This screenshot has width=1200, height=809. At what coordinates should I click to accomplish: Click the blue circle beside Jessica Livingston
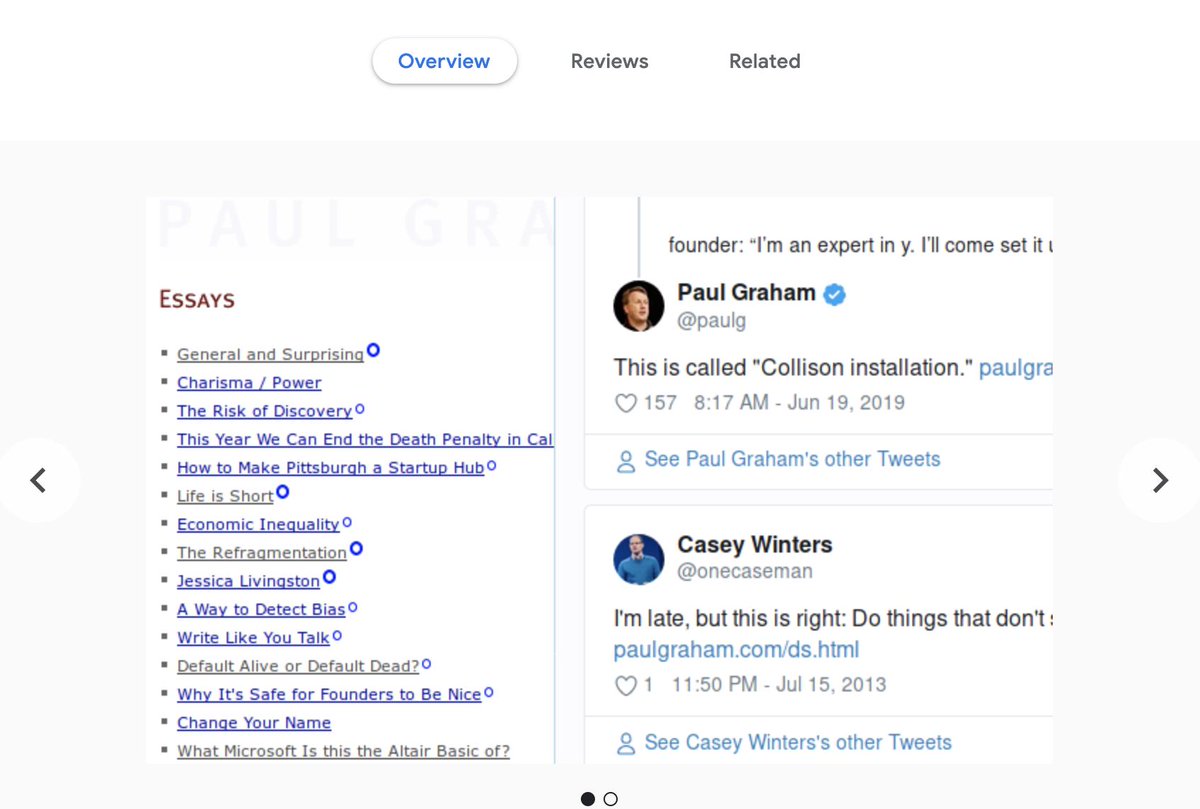click(x=329, y=576)
